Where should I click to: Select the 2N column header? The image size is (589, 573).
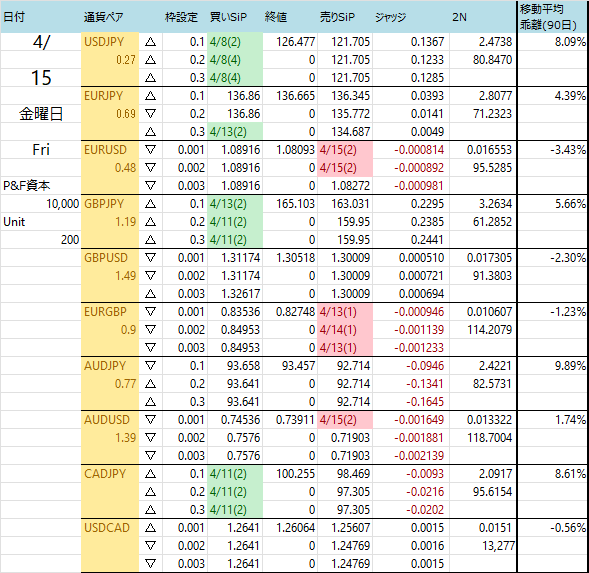tap(459, 17)
